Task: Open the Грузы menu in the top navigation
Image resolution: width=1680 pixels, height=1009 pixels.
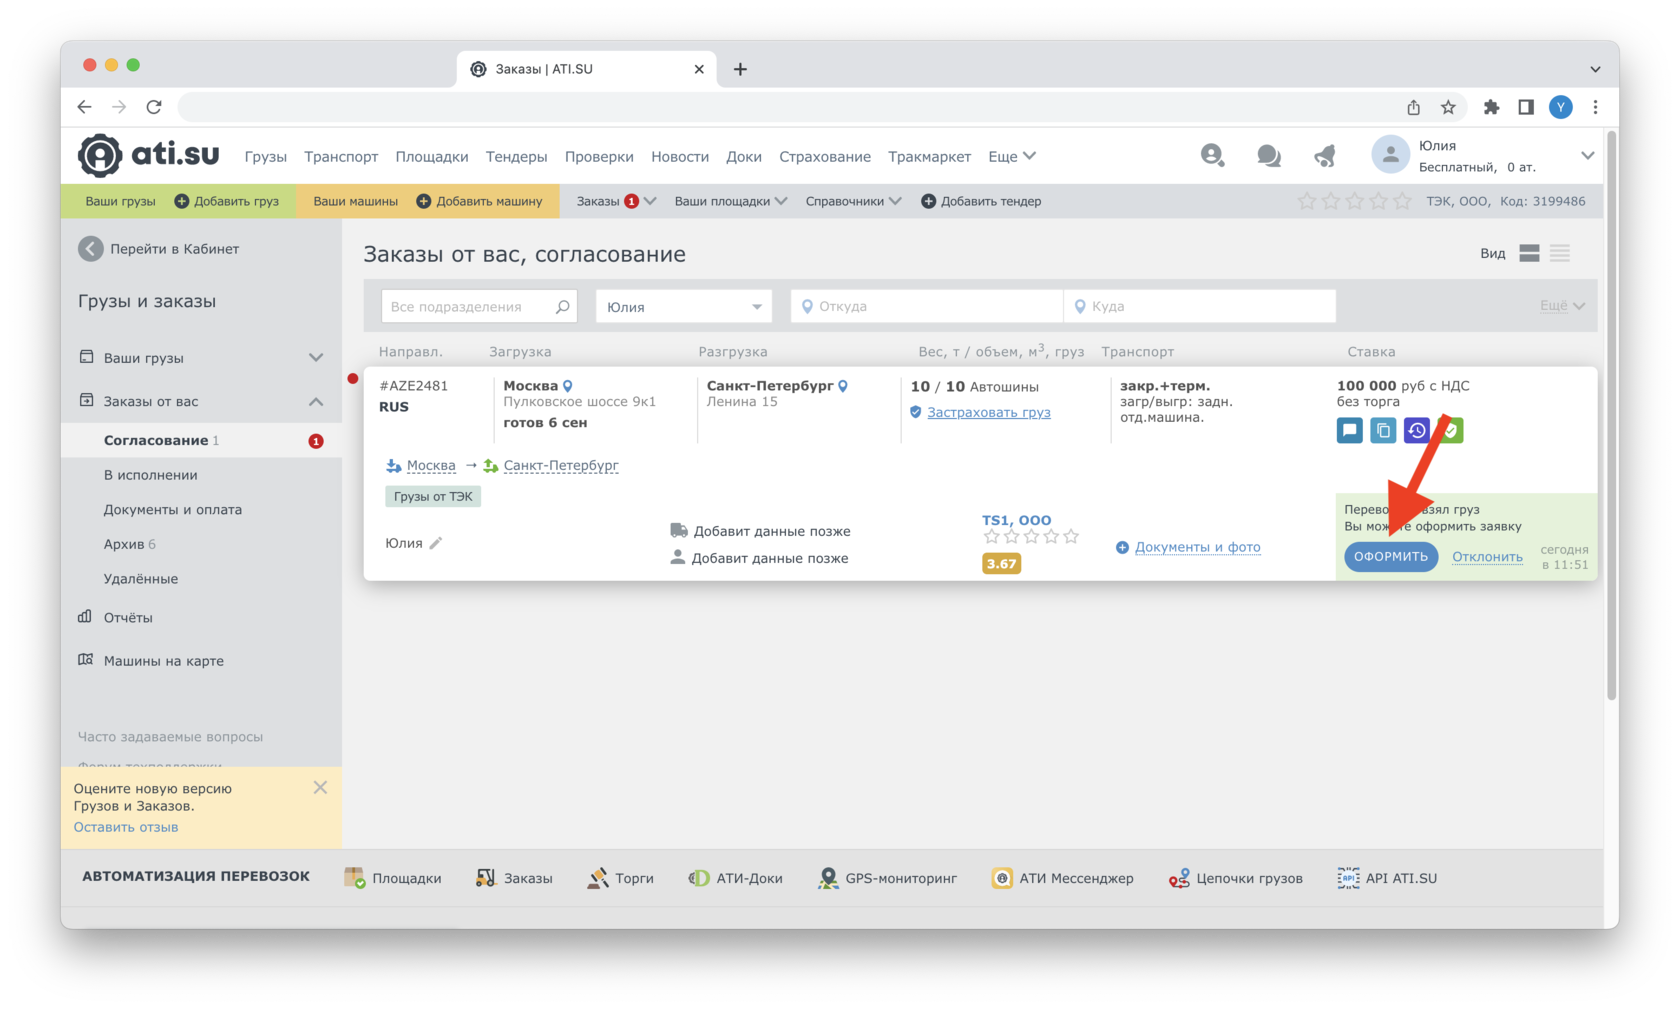Action: click(x=266, y=156)
